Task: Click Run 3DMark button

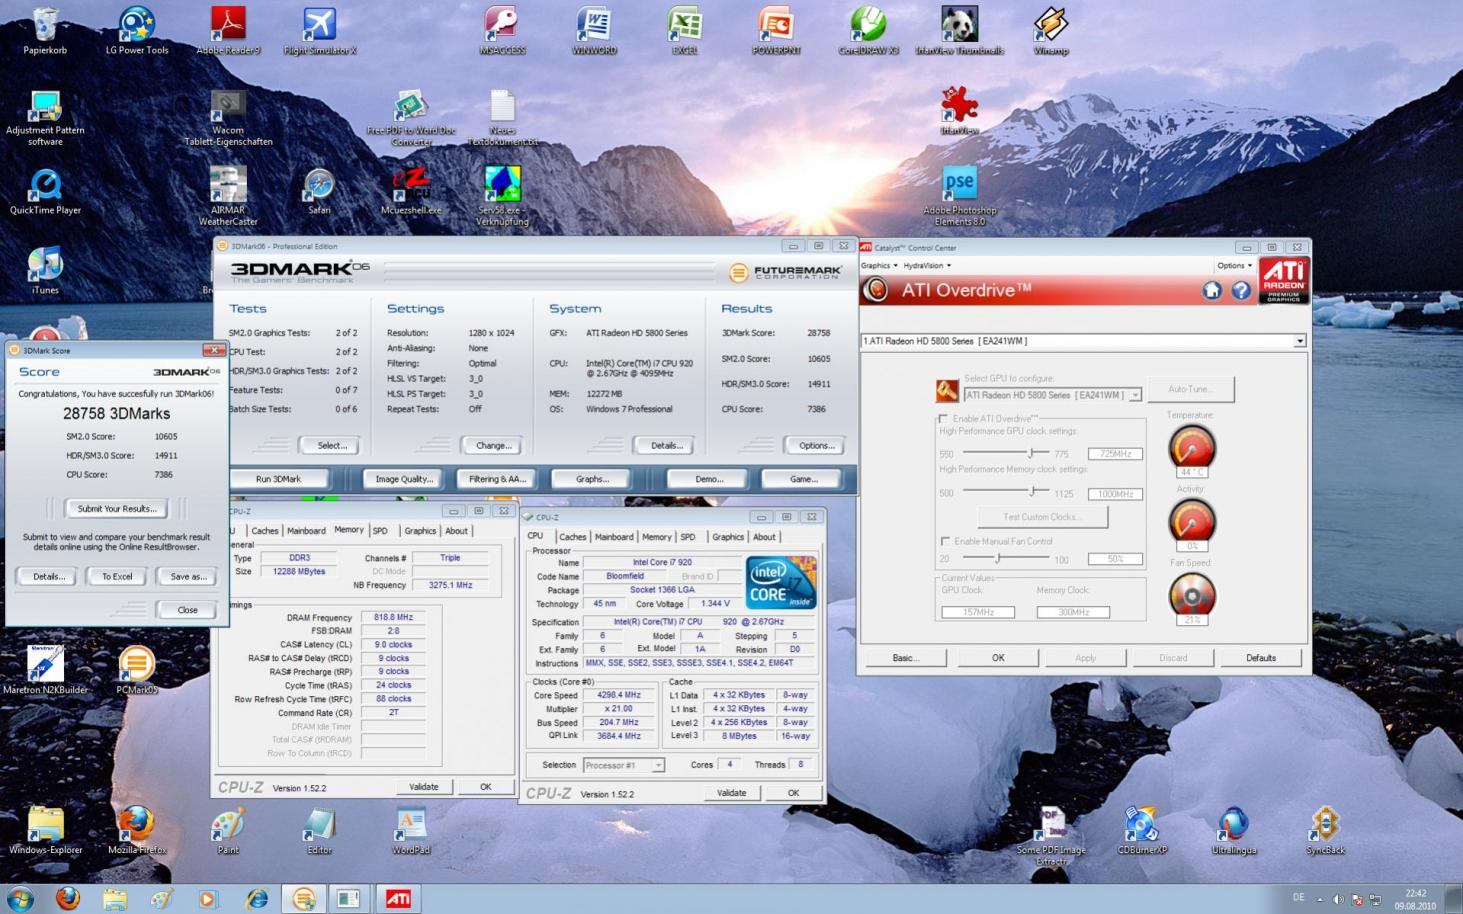Action: tap(278, 479)
